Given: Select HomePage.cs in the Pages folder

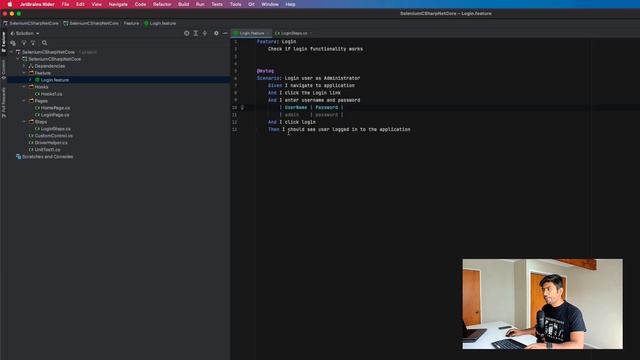Looking at the screenshot, I should (x=55, y=108).
